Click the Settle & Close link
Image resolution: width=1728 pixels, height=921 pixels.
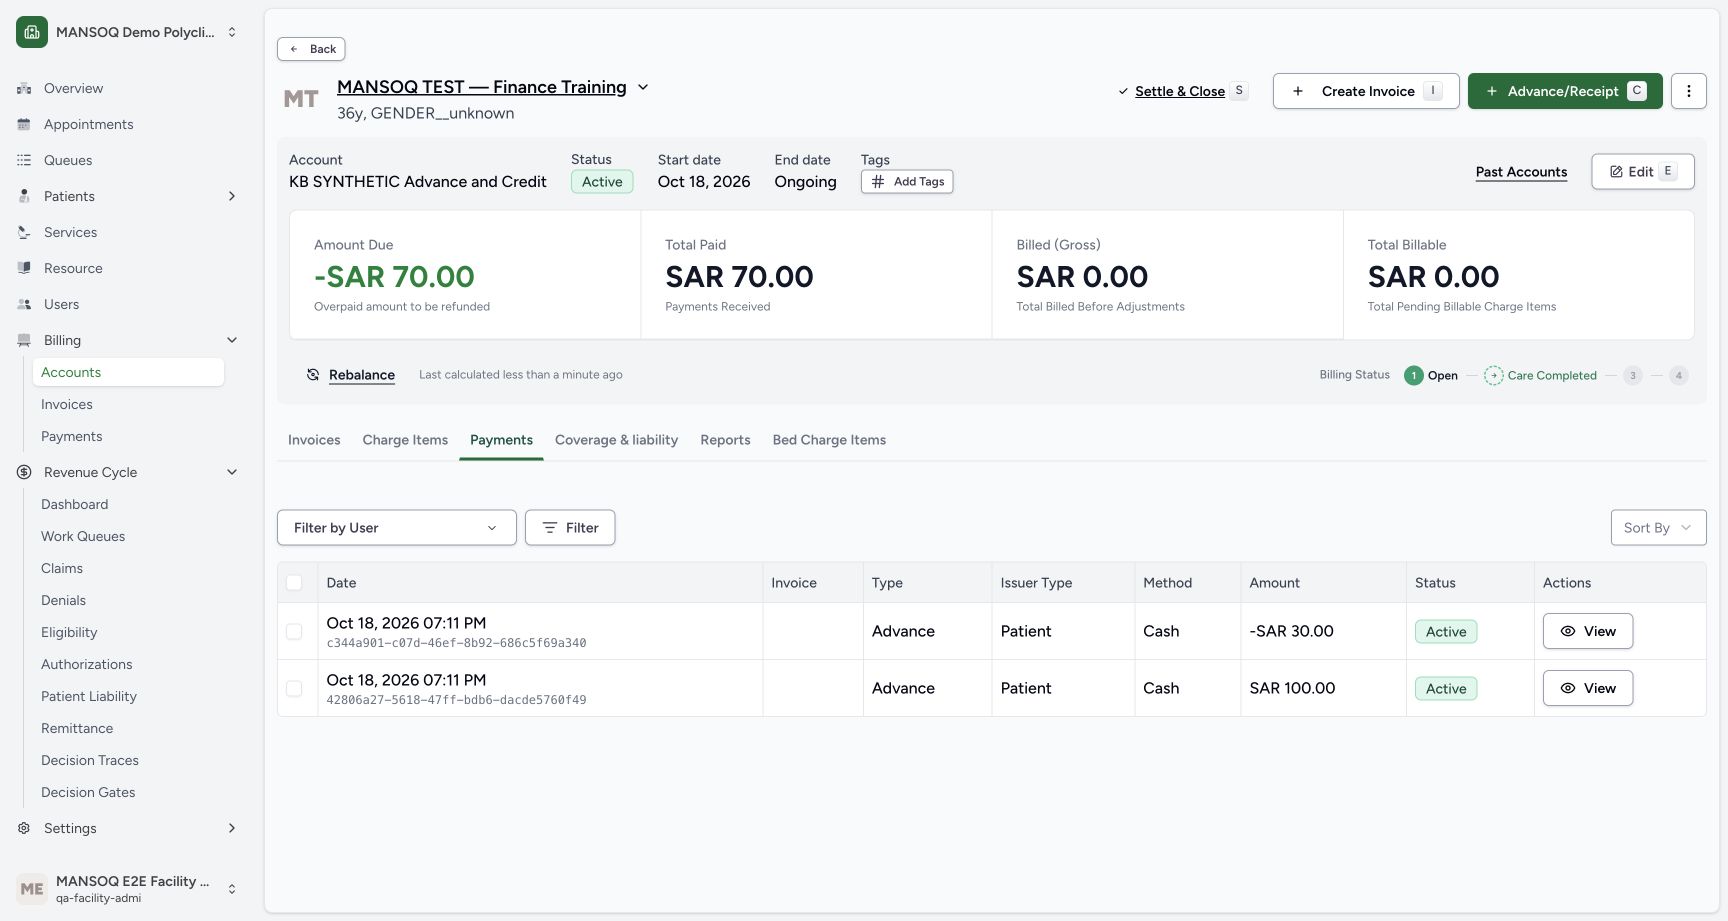[1180, 91]
